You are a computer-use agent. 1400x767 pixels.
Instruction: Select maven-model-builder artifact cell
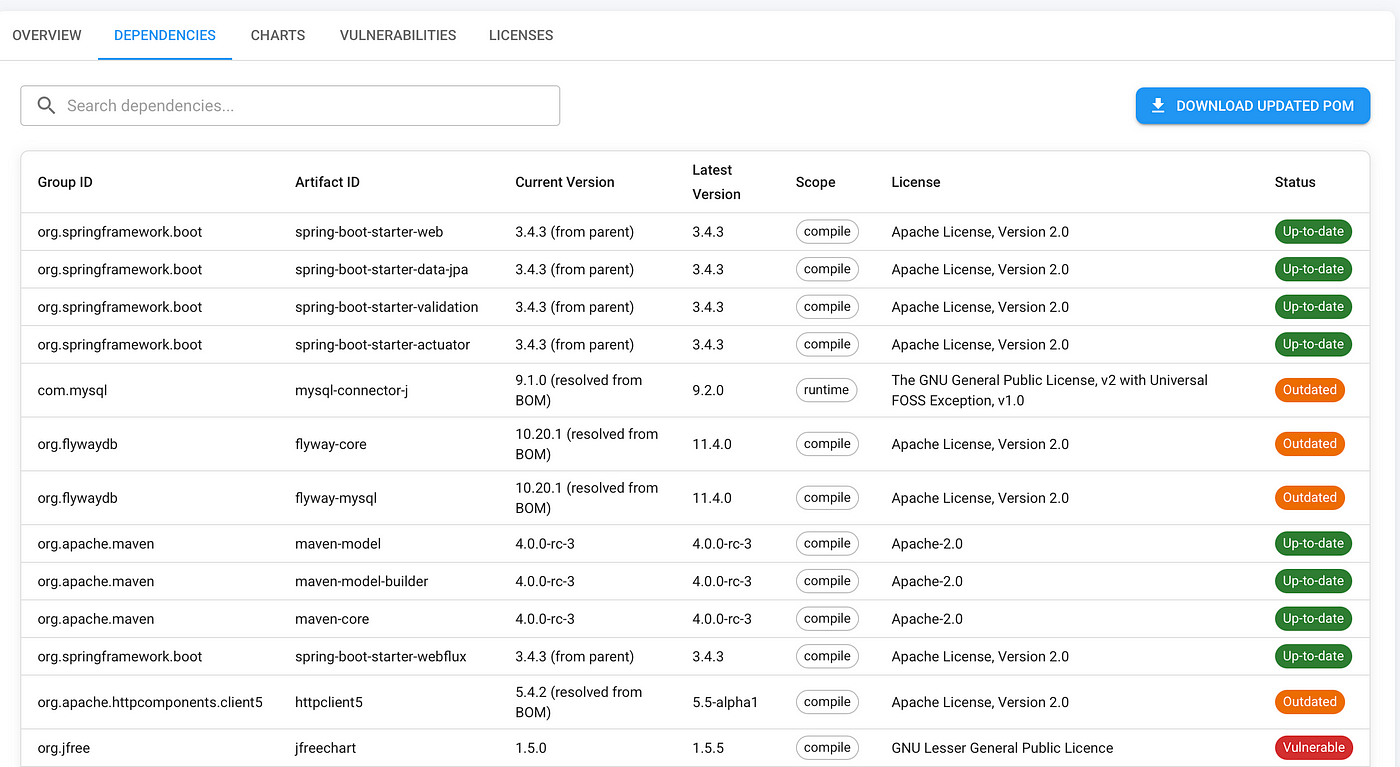(362, 581)
